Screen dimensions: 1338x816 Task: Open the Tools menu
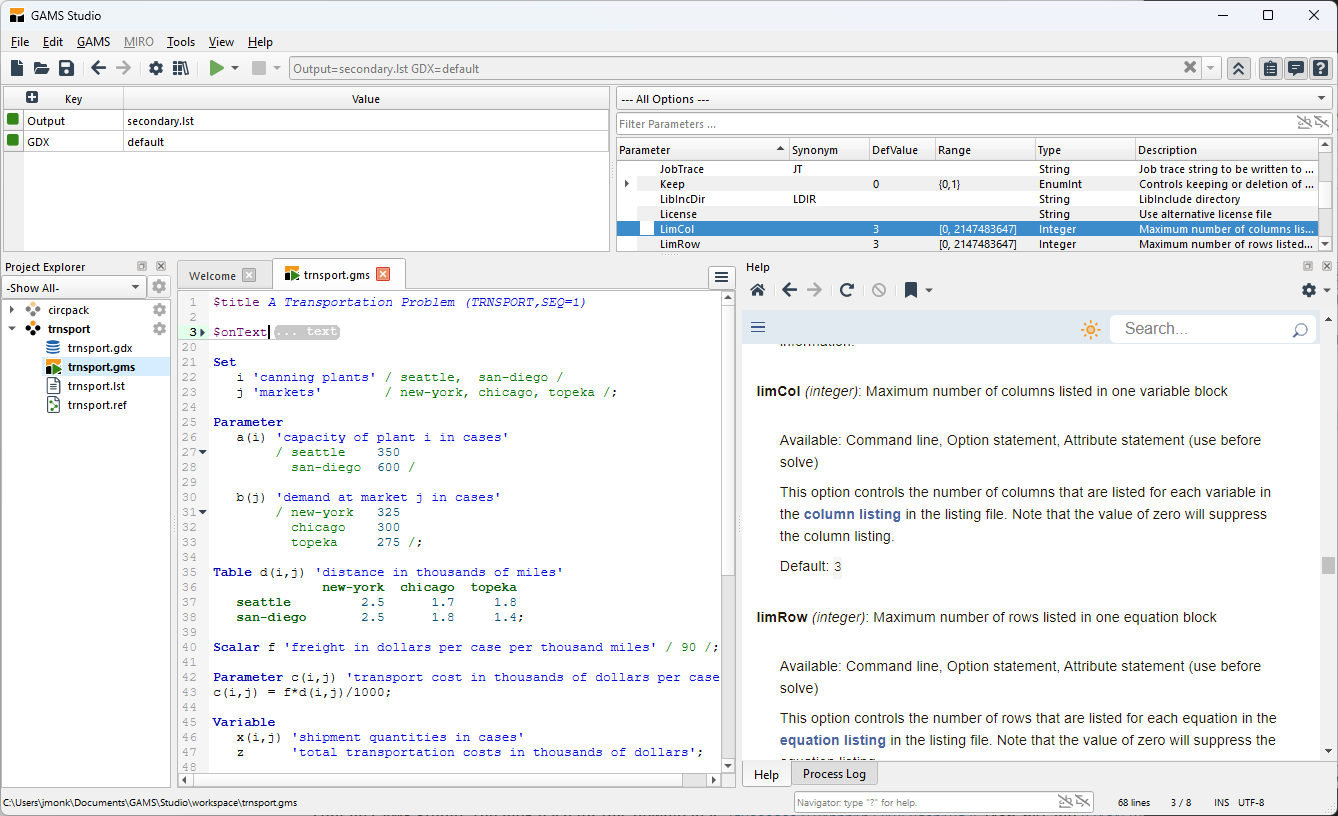pyautogui.click(x=181, y=42)
